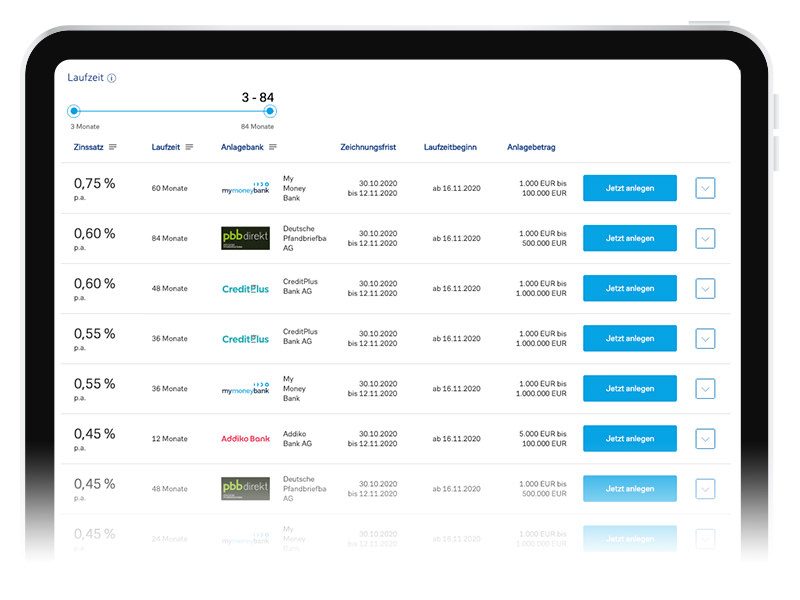Click Anlagebetrag column header
800x600 pixels.
pyautogui.click(x=531, y=147)
